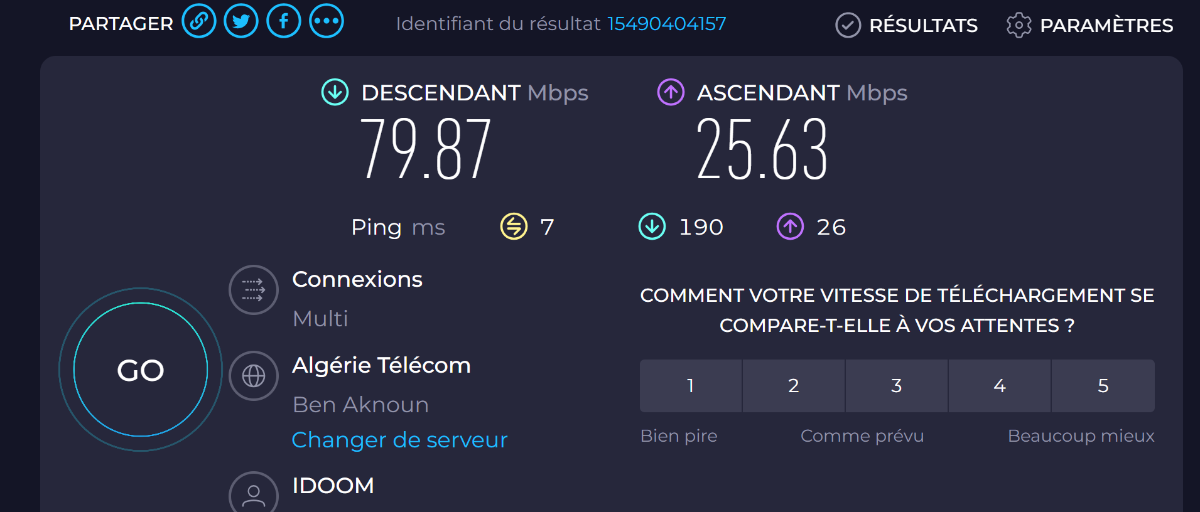Screen dimensions: 1200x512
Task: Click the Résultats checkmark icon
Action: (x=848, y=25)
